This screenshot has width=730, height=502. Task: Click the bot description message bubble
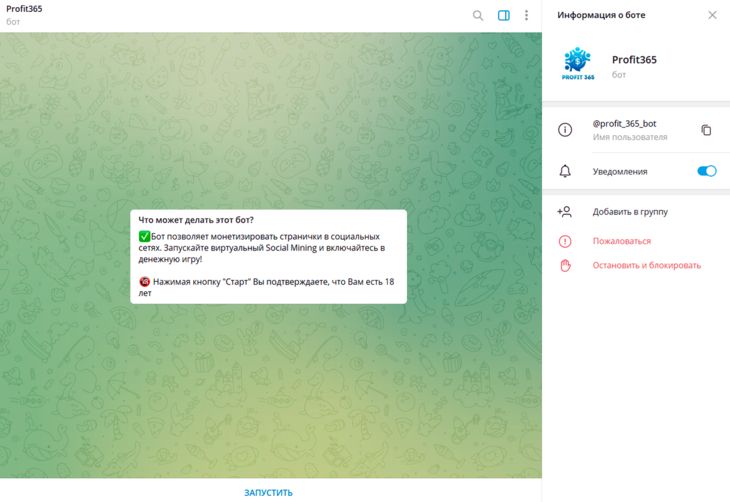pyautogui.click(x=268, y=256)
